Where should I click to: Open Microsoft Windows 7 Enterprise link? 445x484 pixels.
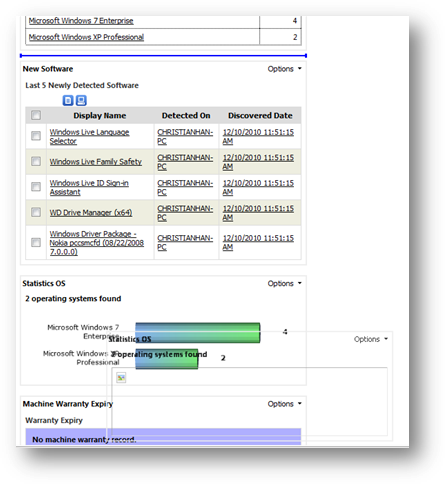point(81,21)
